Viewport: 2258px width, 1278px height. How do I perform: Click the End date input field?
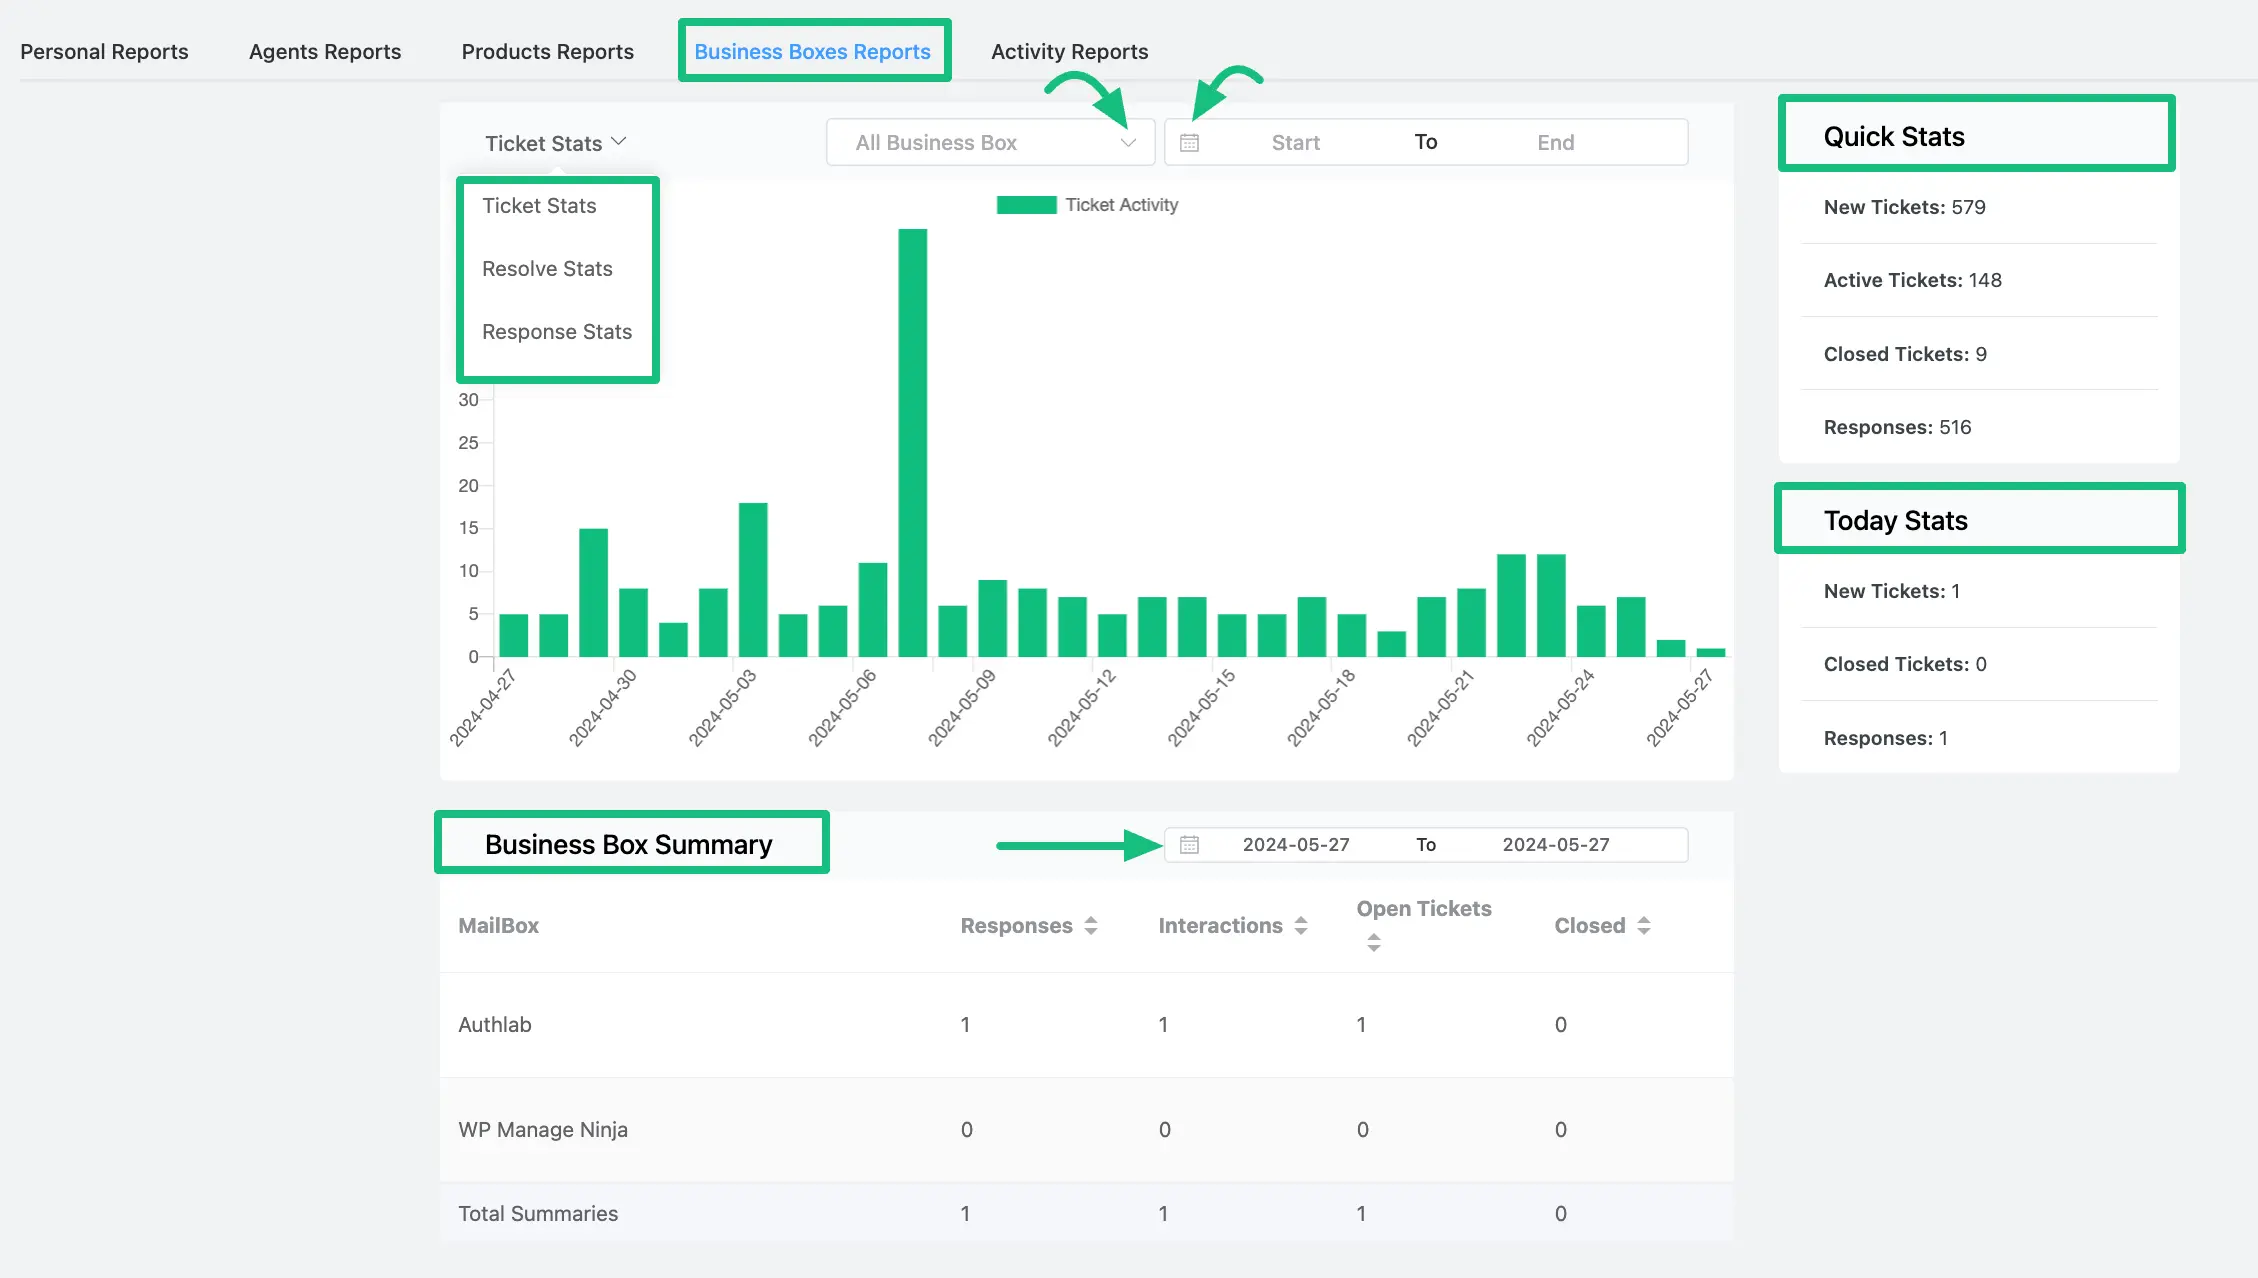point(1555,141)
